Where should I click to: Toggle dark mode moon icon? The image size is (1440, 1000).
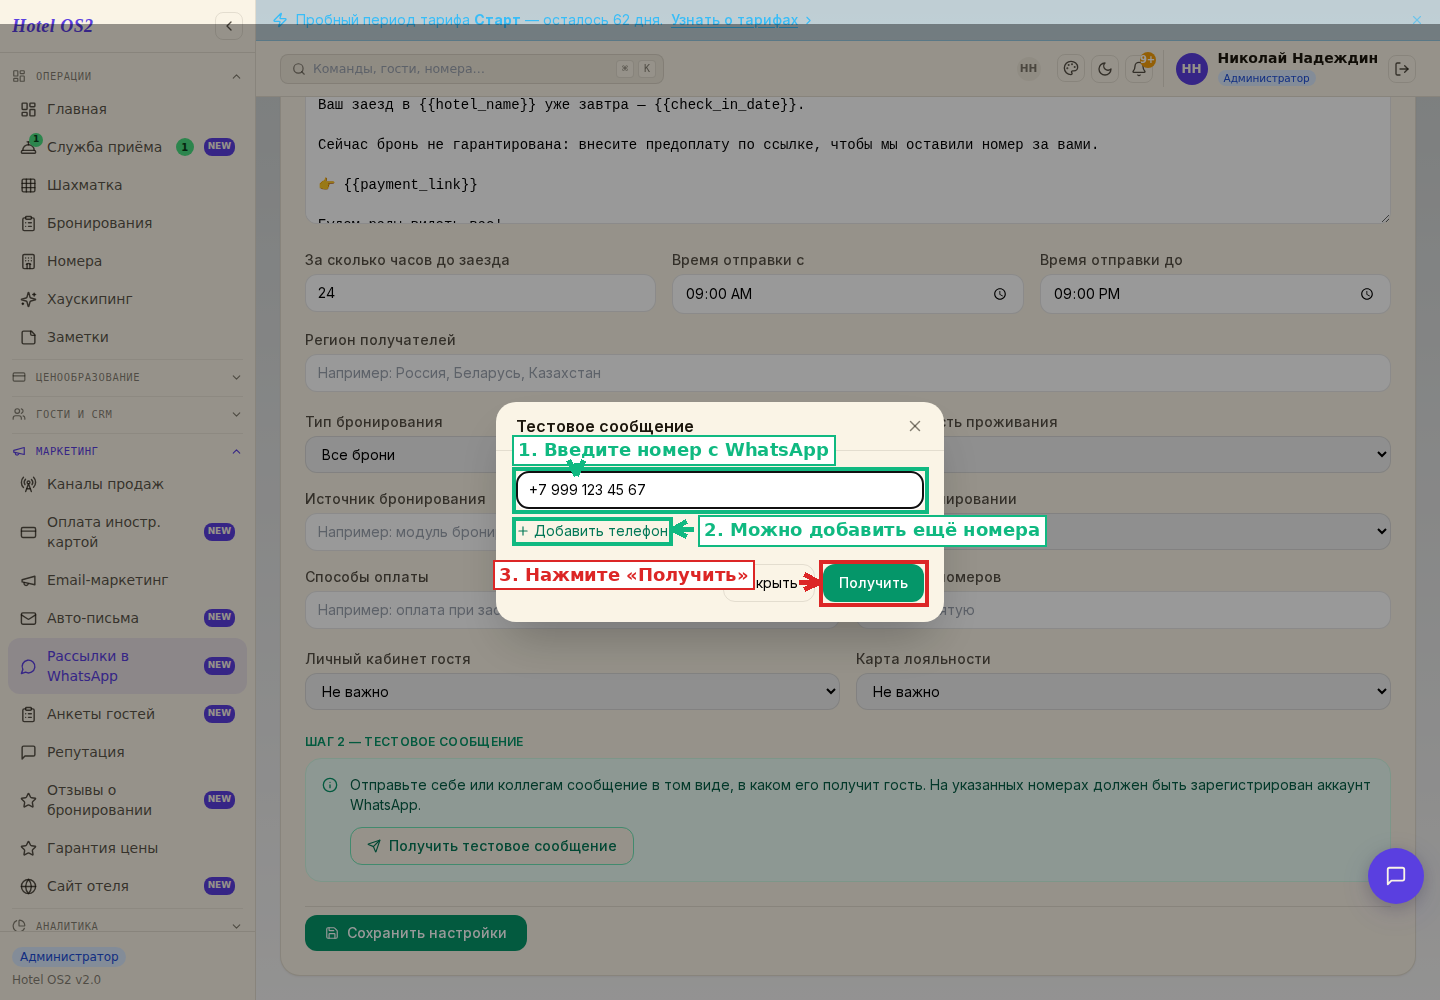click(x=1105, y=69)
